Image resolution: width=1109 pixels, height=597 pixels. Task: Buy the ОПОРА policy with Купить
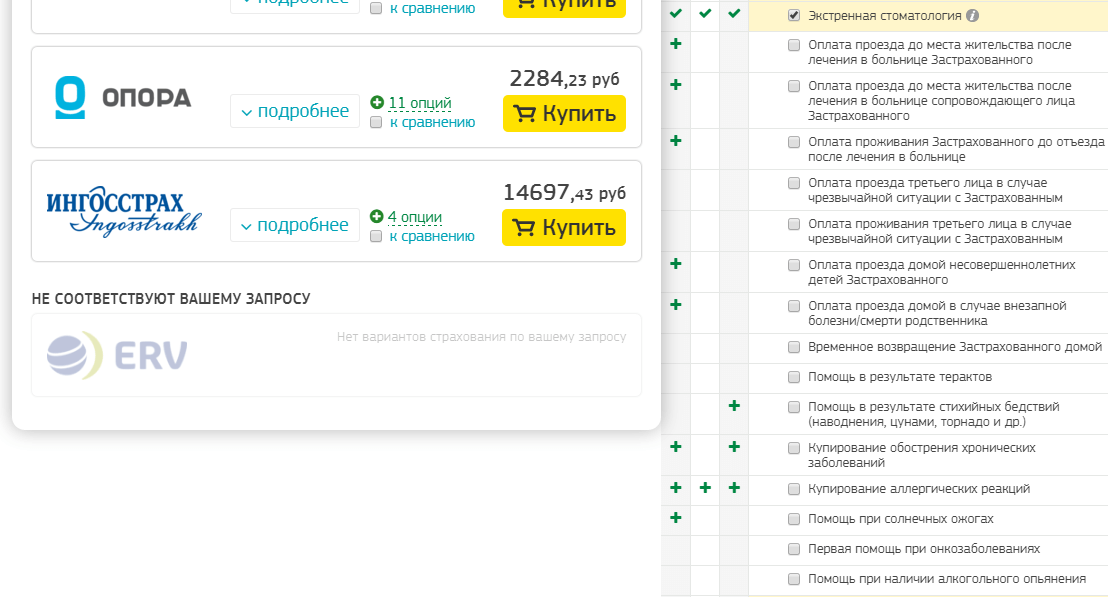564,113
